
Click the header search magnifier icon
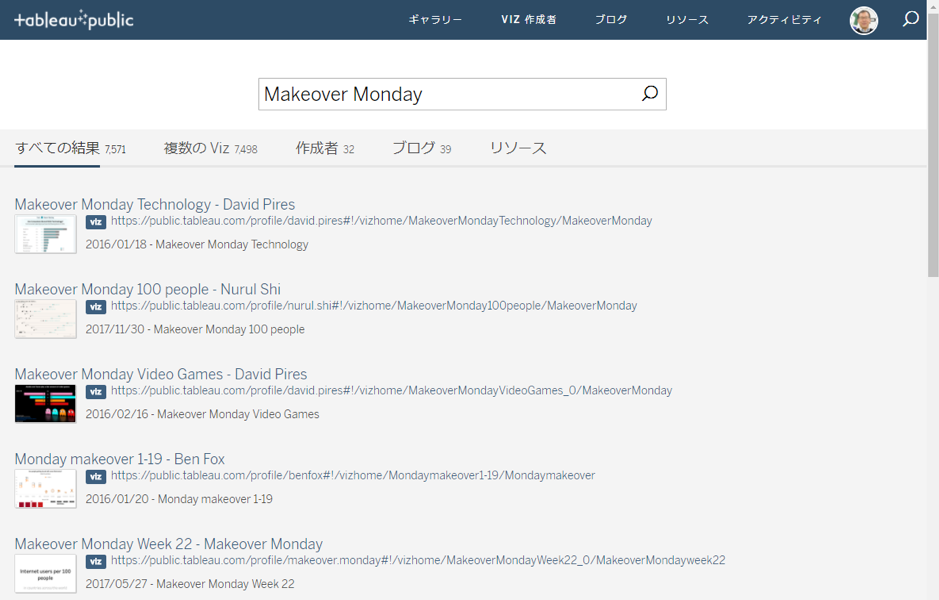[x=910, y=19]
